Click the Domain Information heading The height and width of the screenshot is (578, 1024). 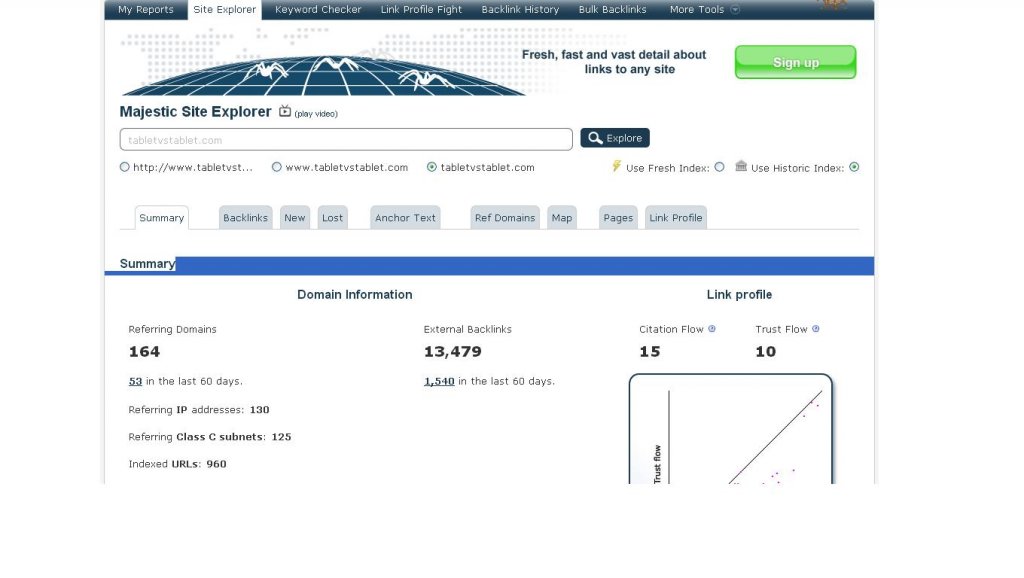355,295
